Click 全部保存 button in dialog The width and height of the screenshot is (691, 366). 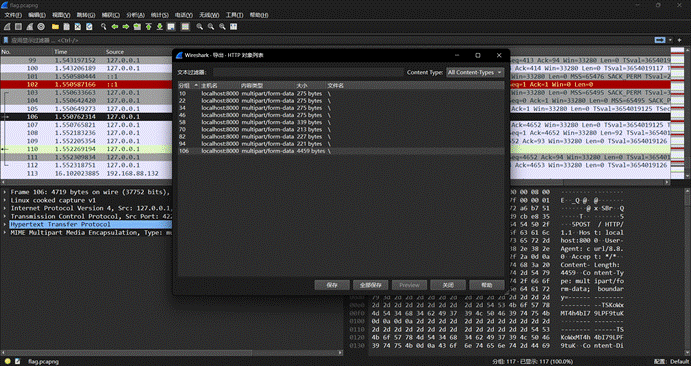[x=370, y=285]
